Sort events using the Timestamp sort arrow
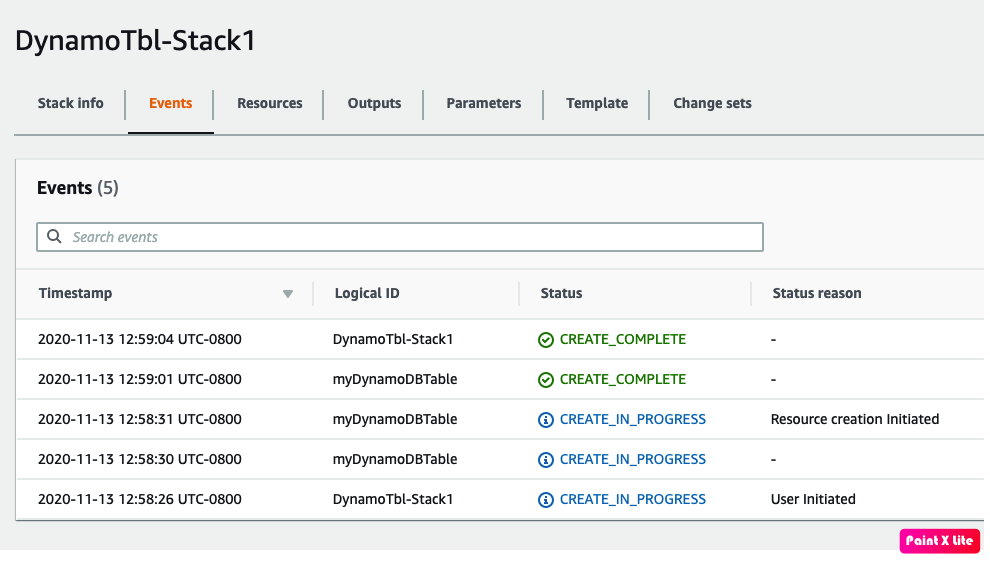The height and width of the screenshot is (562, 990). [x=288, y=294]
